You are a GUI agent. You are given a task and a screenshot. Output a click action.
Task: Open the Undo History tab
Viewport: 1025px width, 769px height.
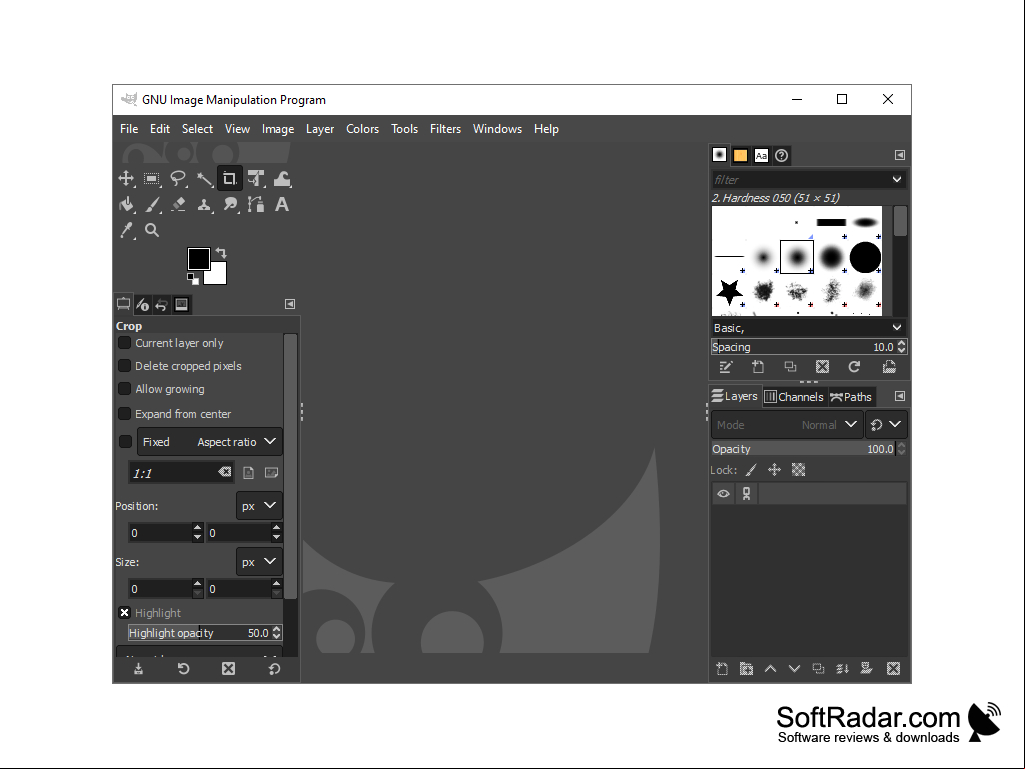(x=161, y=304)
